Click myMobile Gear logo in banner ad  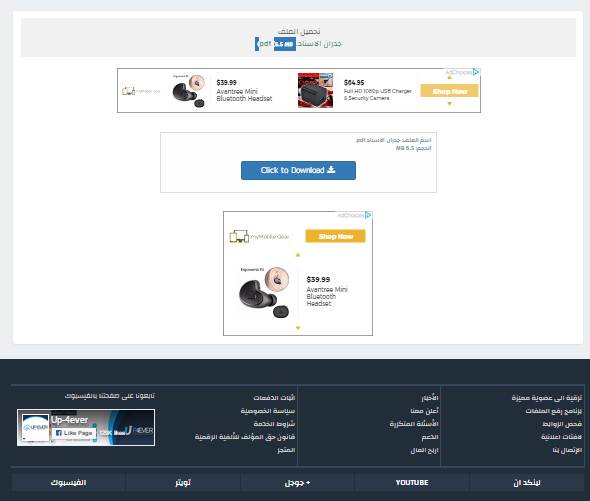[141, 91]
